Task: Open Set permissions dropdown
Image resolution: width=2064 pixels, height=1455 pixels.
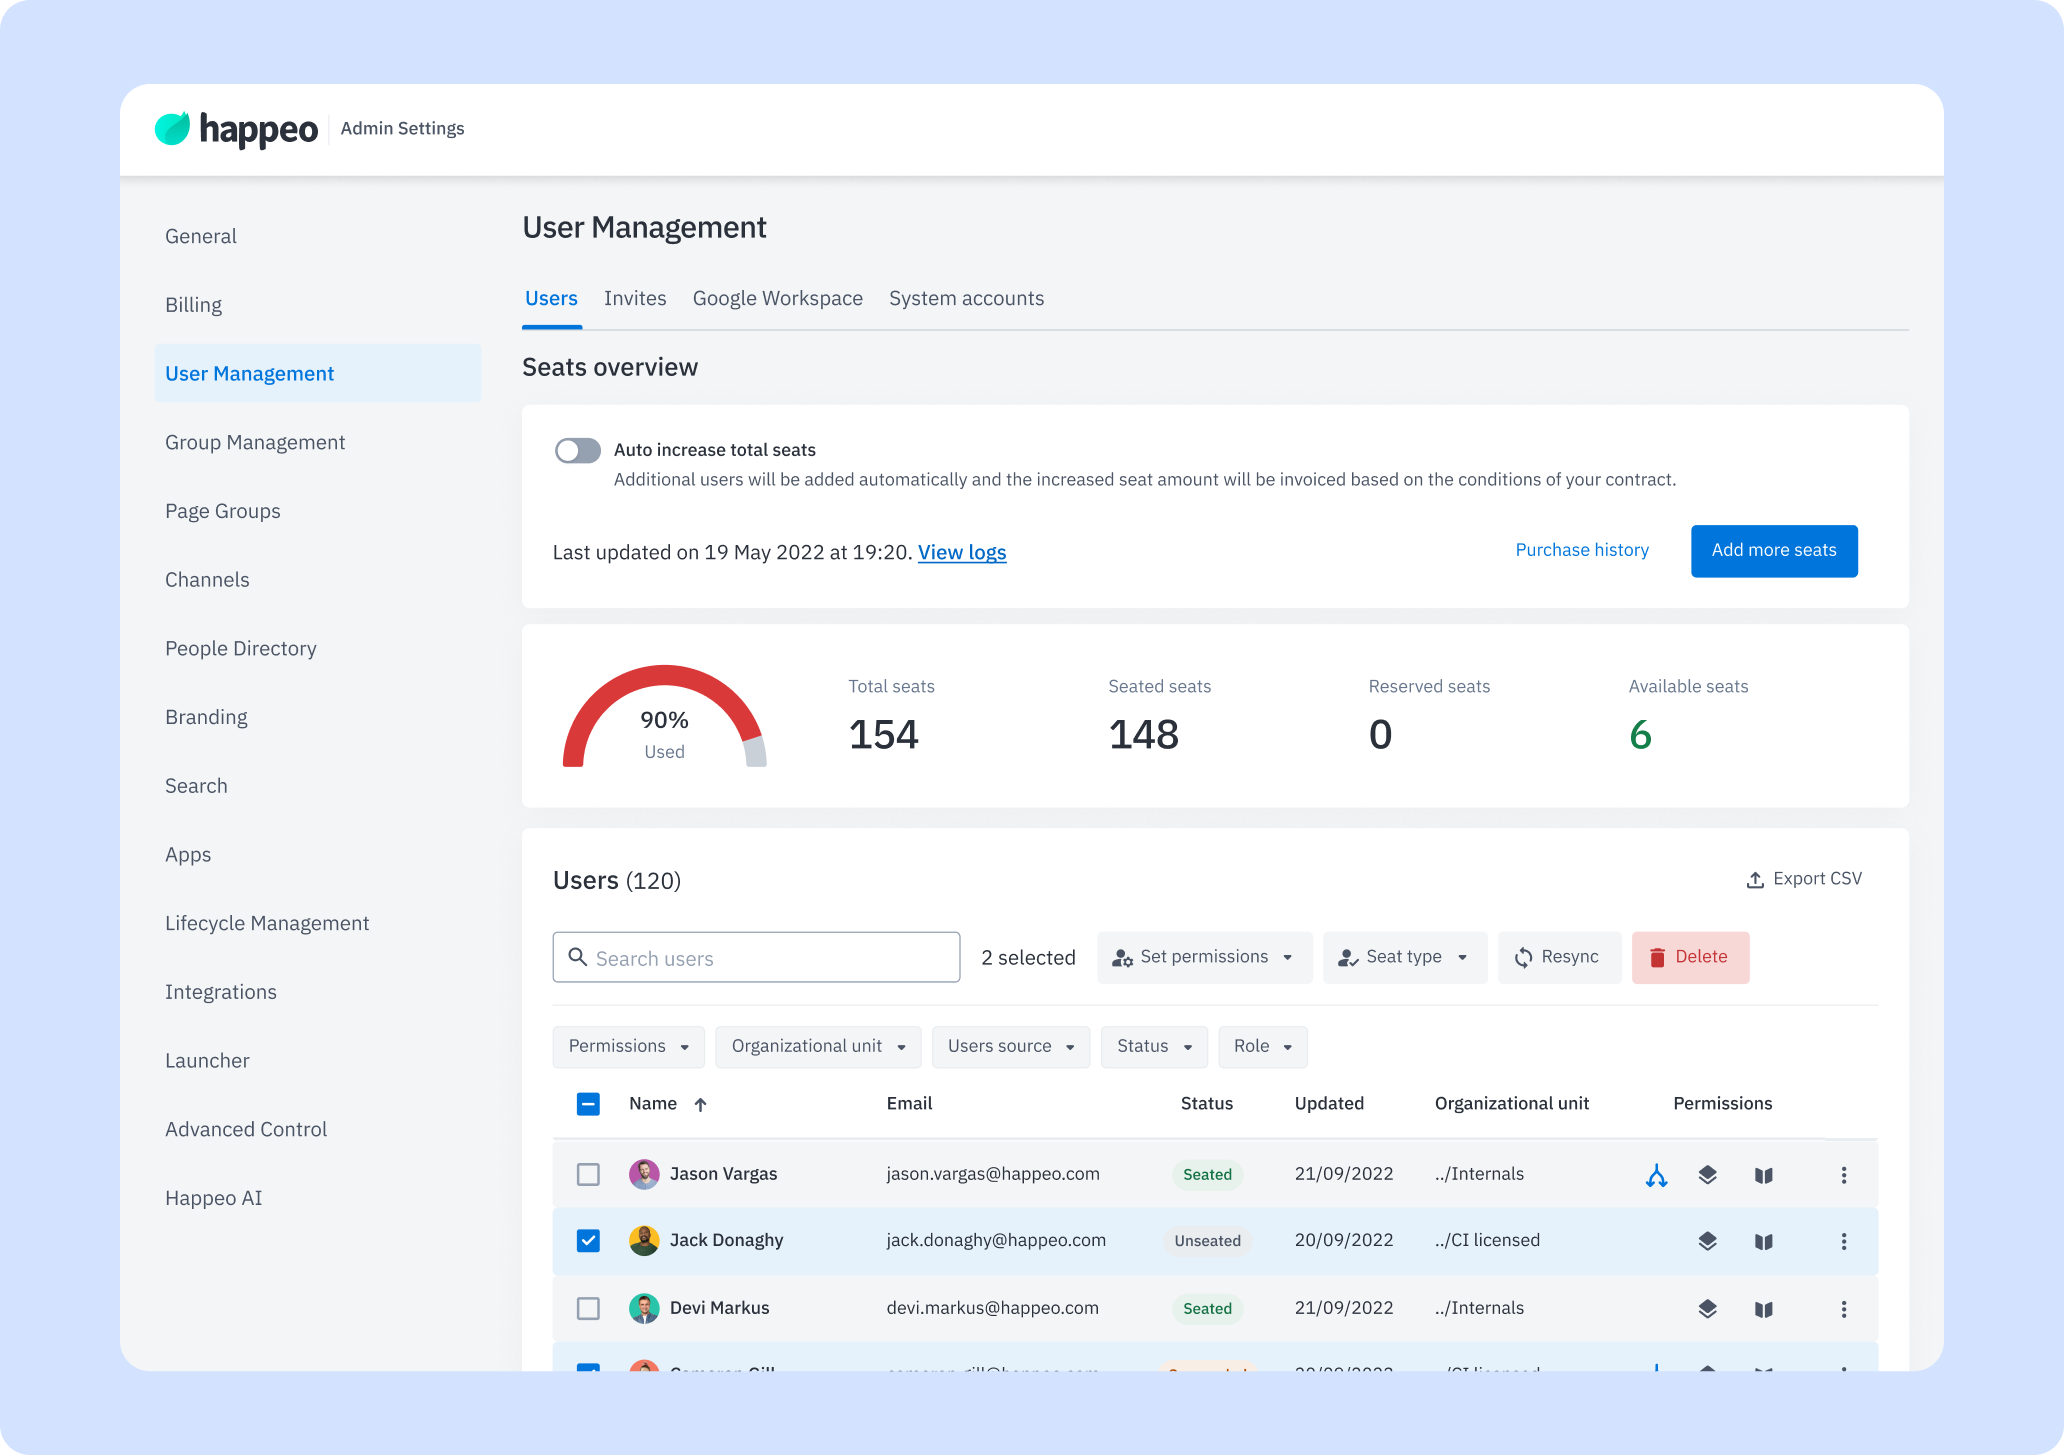Action: [1204, 957]
